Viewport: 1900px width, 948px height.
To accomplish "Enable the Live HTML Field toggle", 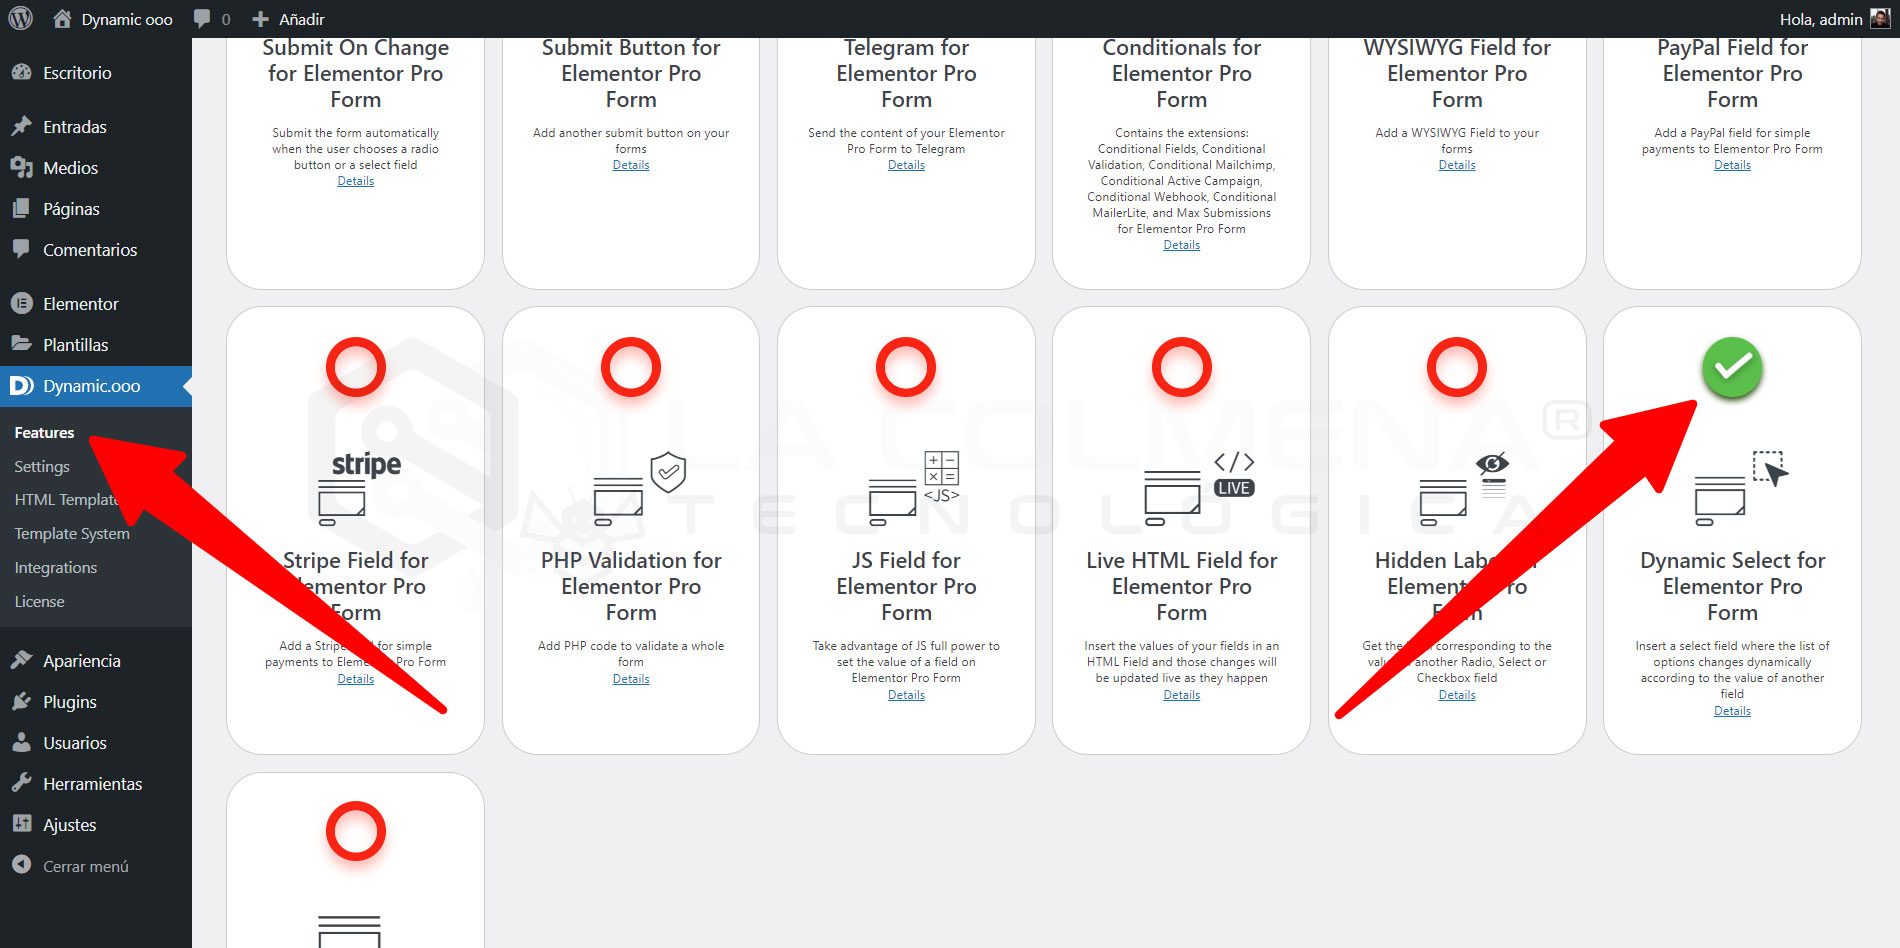I will 1181,368.
